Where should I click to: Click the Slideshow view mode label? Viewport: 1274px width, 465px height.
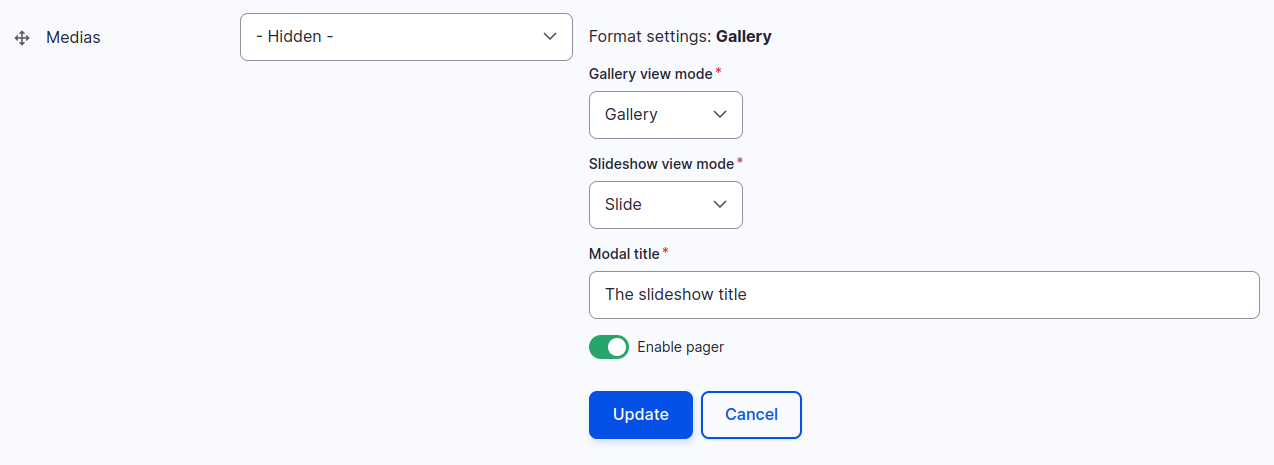tap(662, 164)
